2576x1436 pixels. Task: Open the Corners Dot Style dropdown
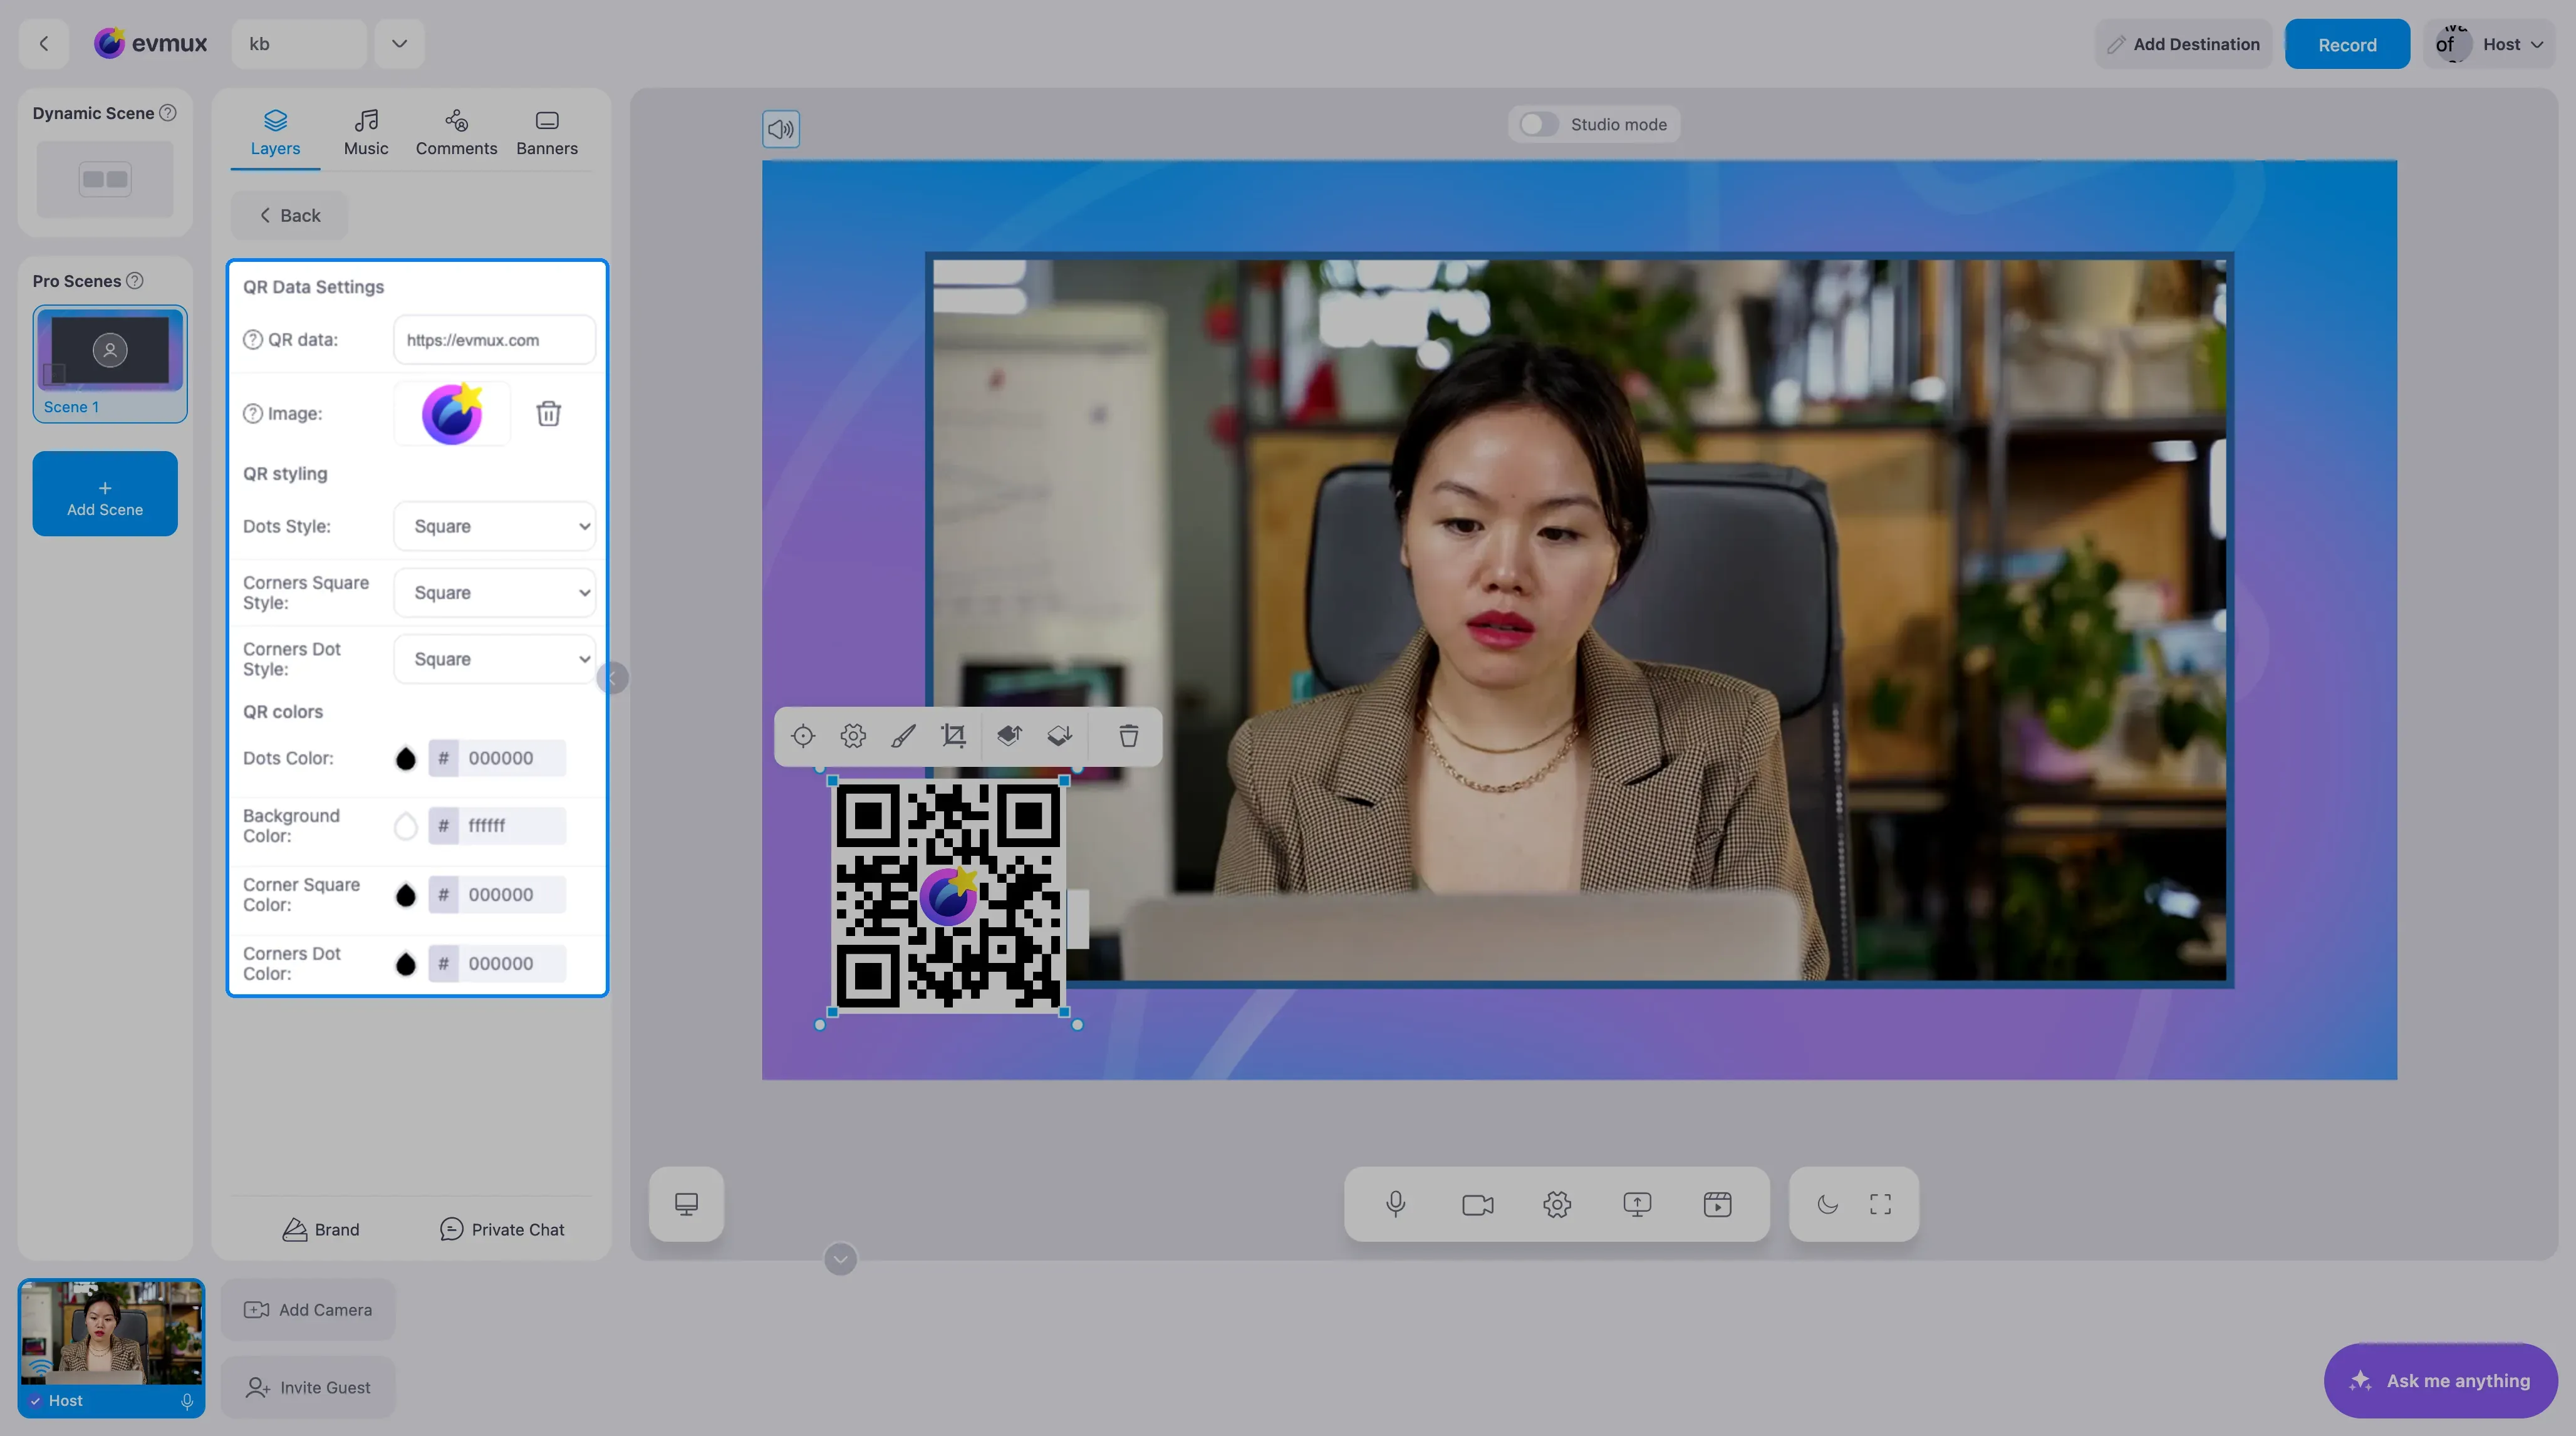pyautogui.click(x=495, y=659)
